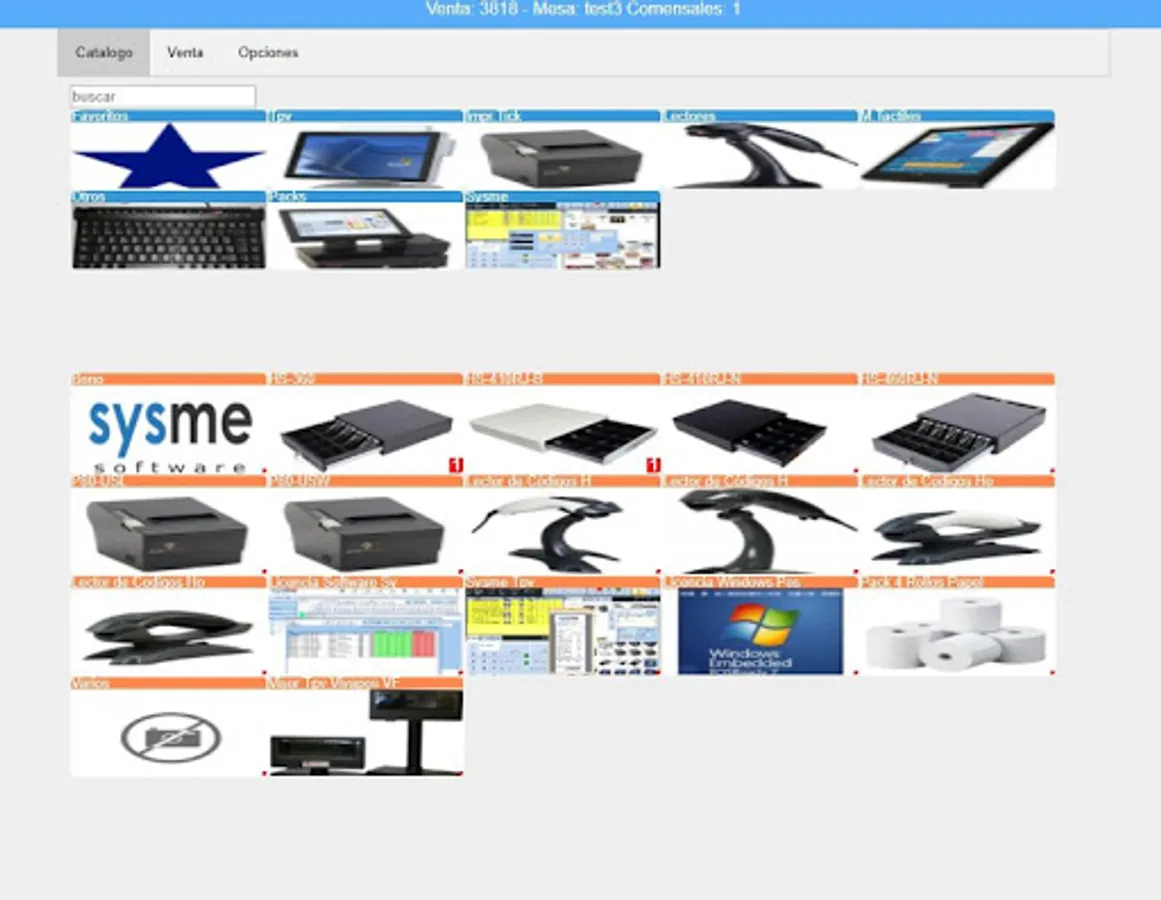Open the Tpv touchscreen terminal category
The image size is (1161, 900).
pyautogui.click(x=366, y=150)
